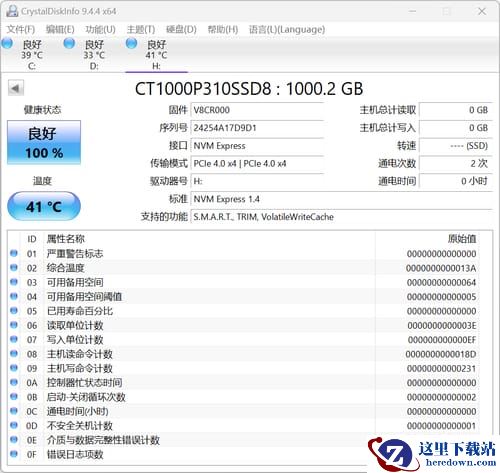Open the 文件(F) menu
The width and height of the screenshot is (500, 473).
point(21,29)
